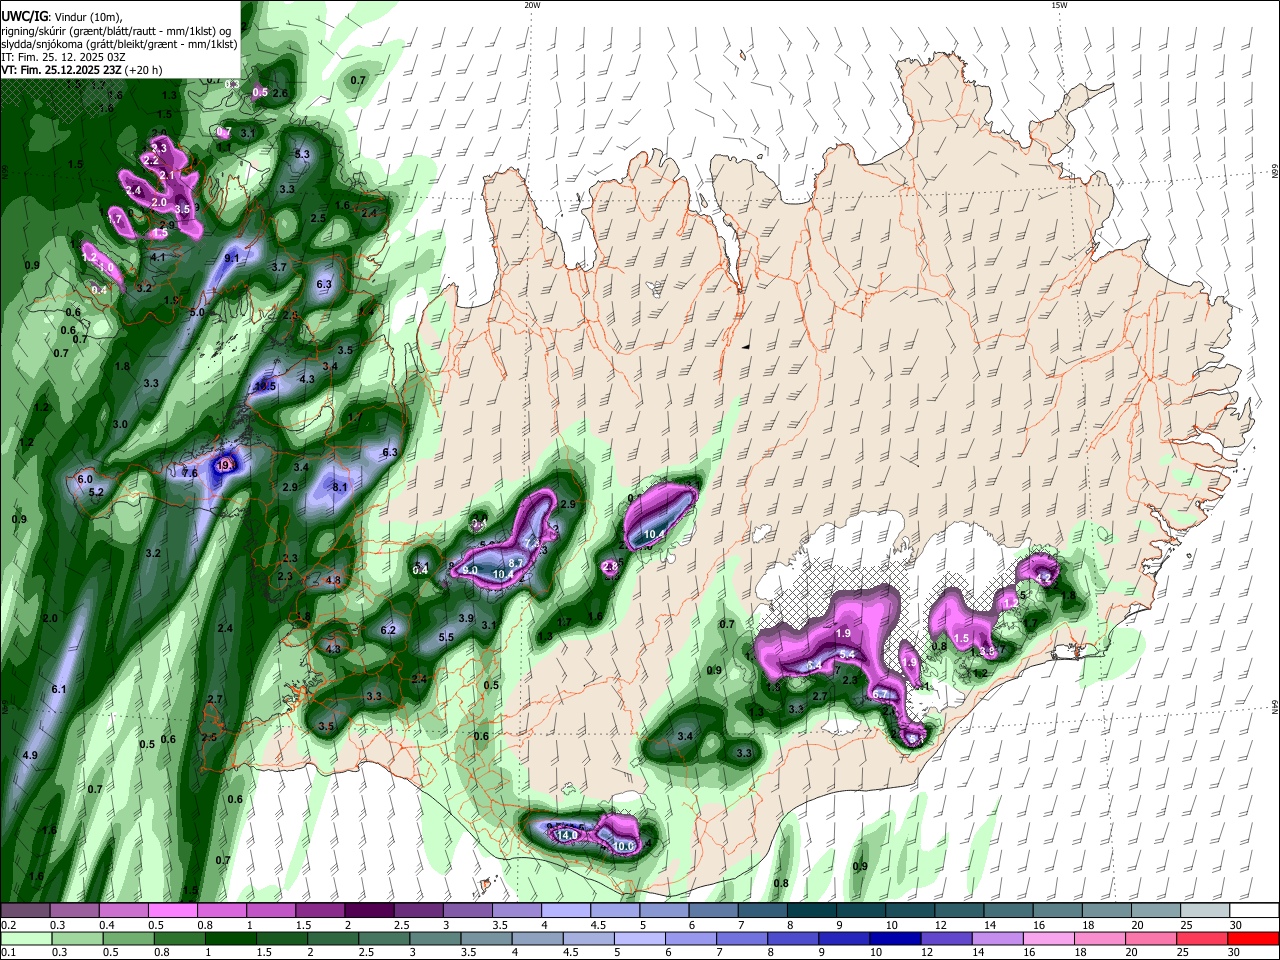The width and height of the screenshot is (1280, 960).
Task: Select the light lavender 4 snow scale swatch
Action: coord(565,911)
